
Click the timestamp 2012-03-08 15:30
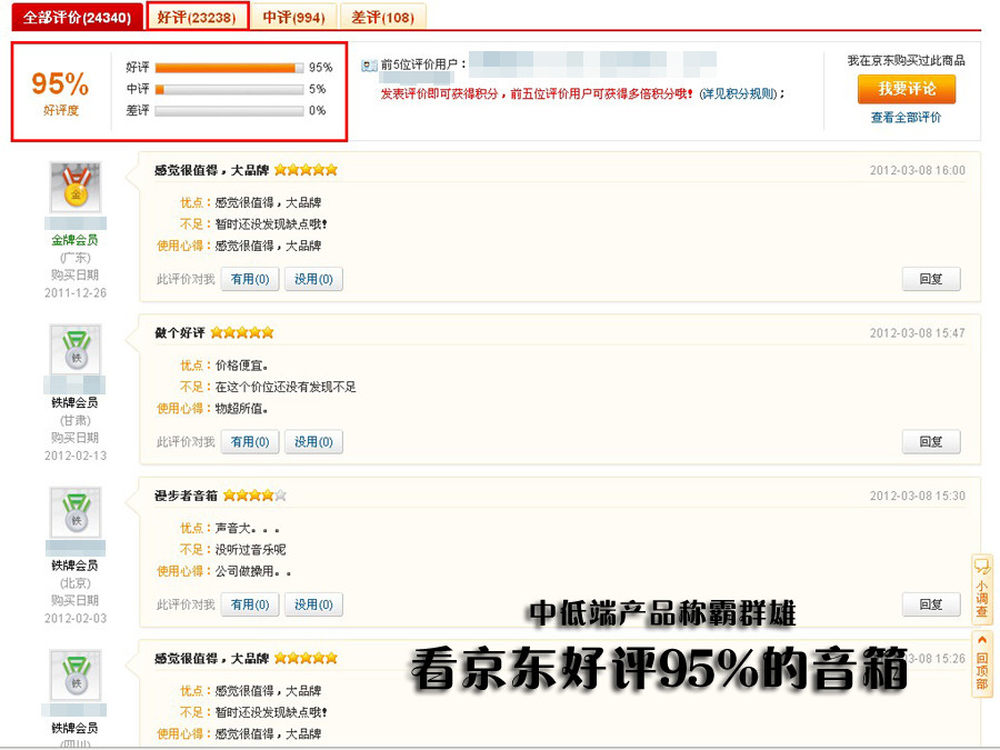click(x=918, y=496)
